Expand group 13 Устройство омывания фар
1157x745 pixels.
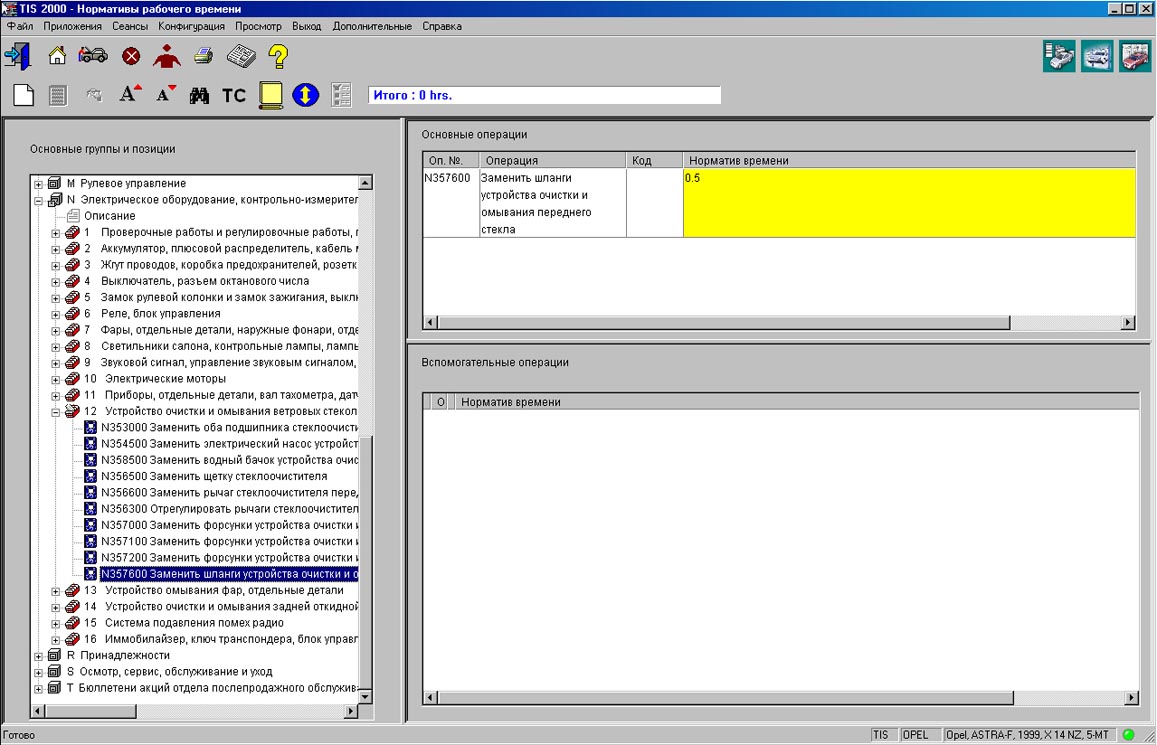(56, 591)
